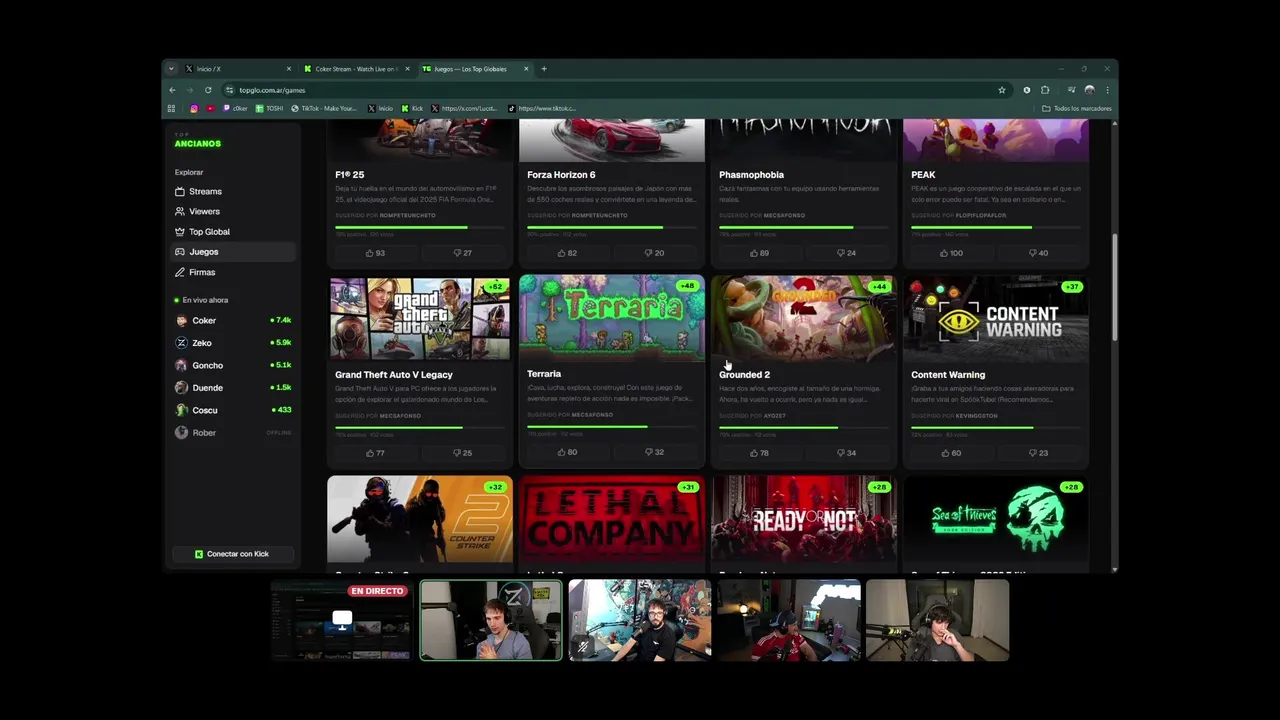Image resolution: width=1280 pixels, height=720 pixels.
Task: Open the Todos los marcadores folder
Action: coord(1077,108)
